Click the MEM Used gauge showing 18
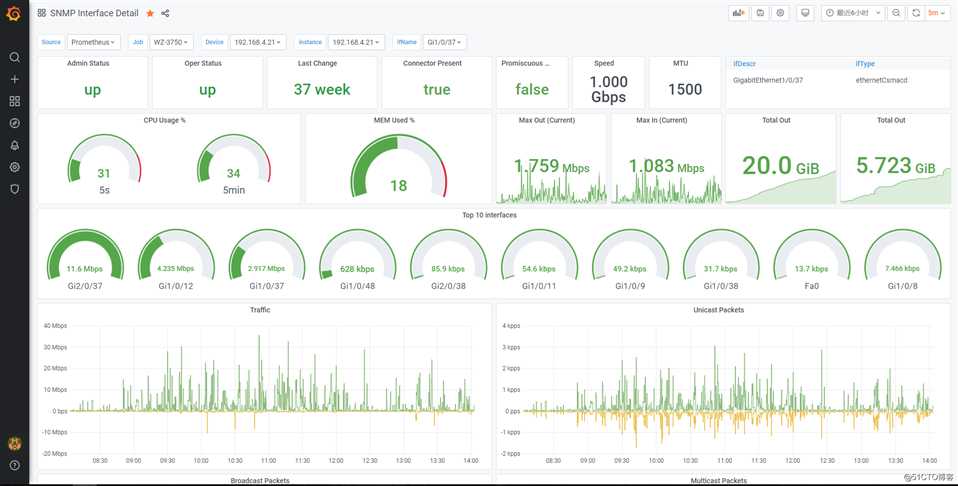Viewport: 958px width, 486px height. click(x=398, y=167)
